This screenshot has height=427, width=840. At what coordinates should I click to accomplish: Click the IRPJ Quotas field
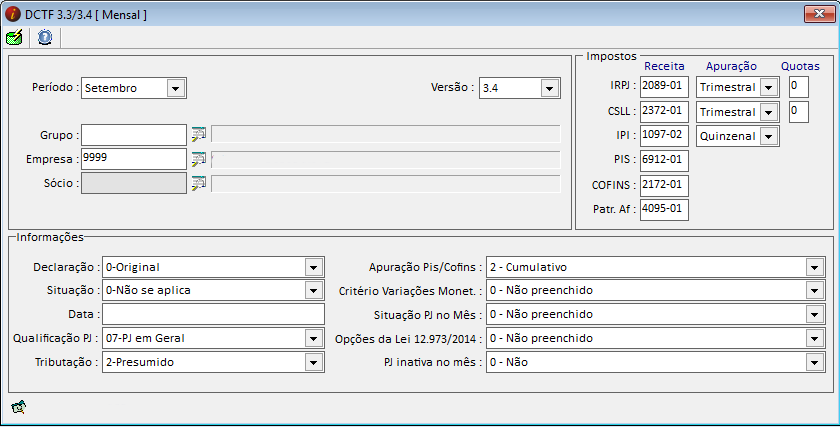coord(799,87)
